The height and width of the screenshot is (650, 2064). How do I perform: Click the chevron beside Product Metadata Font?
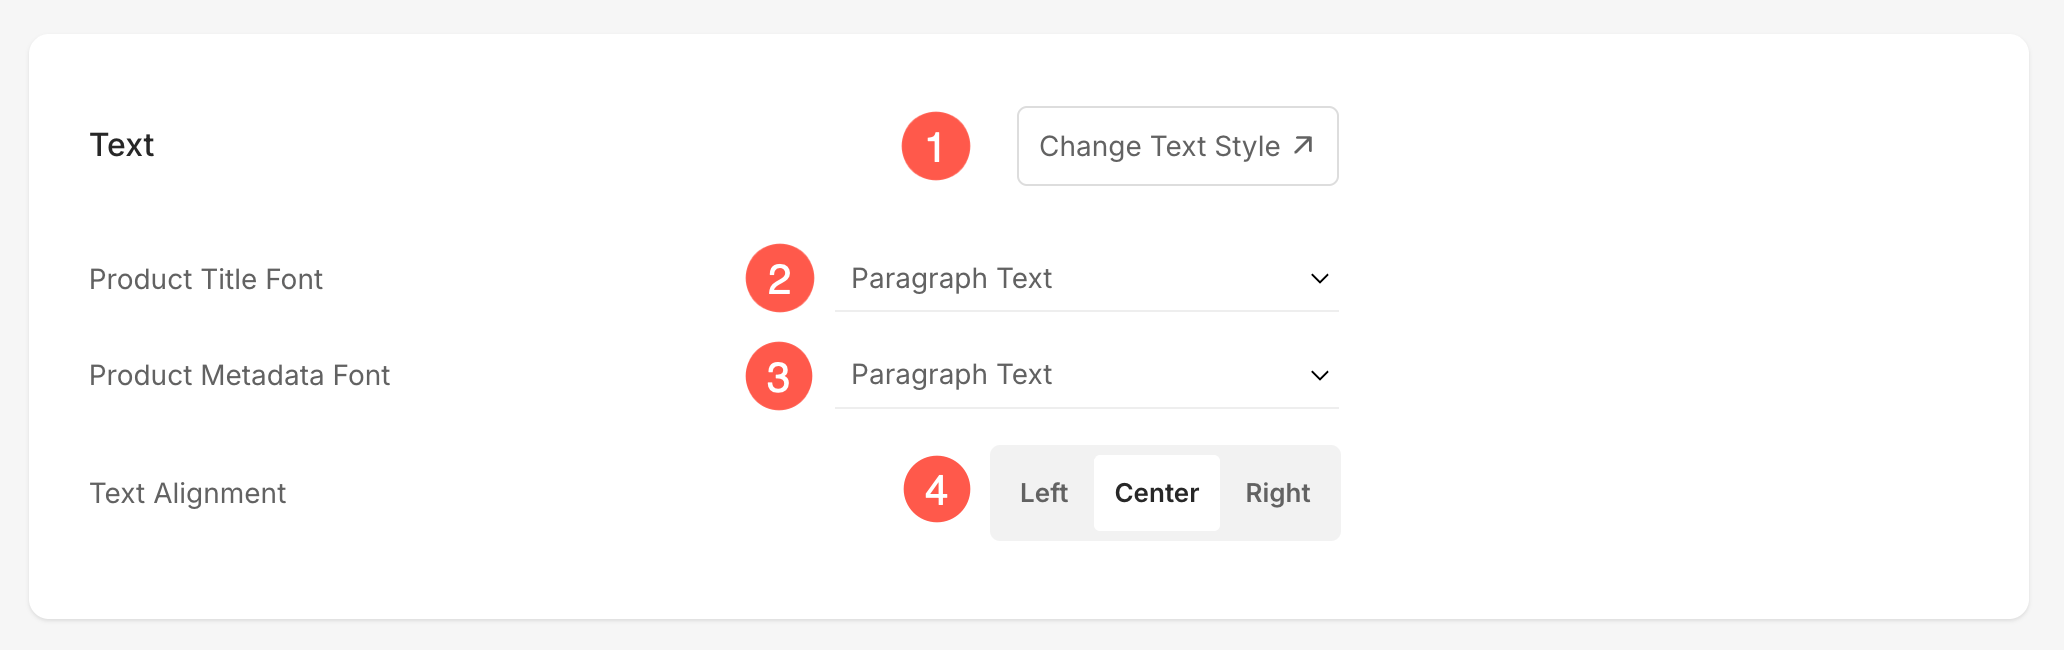[1320, 375]
